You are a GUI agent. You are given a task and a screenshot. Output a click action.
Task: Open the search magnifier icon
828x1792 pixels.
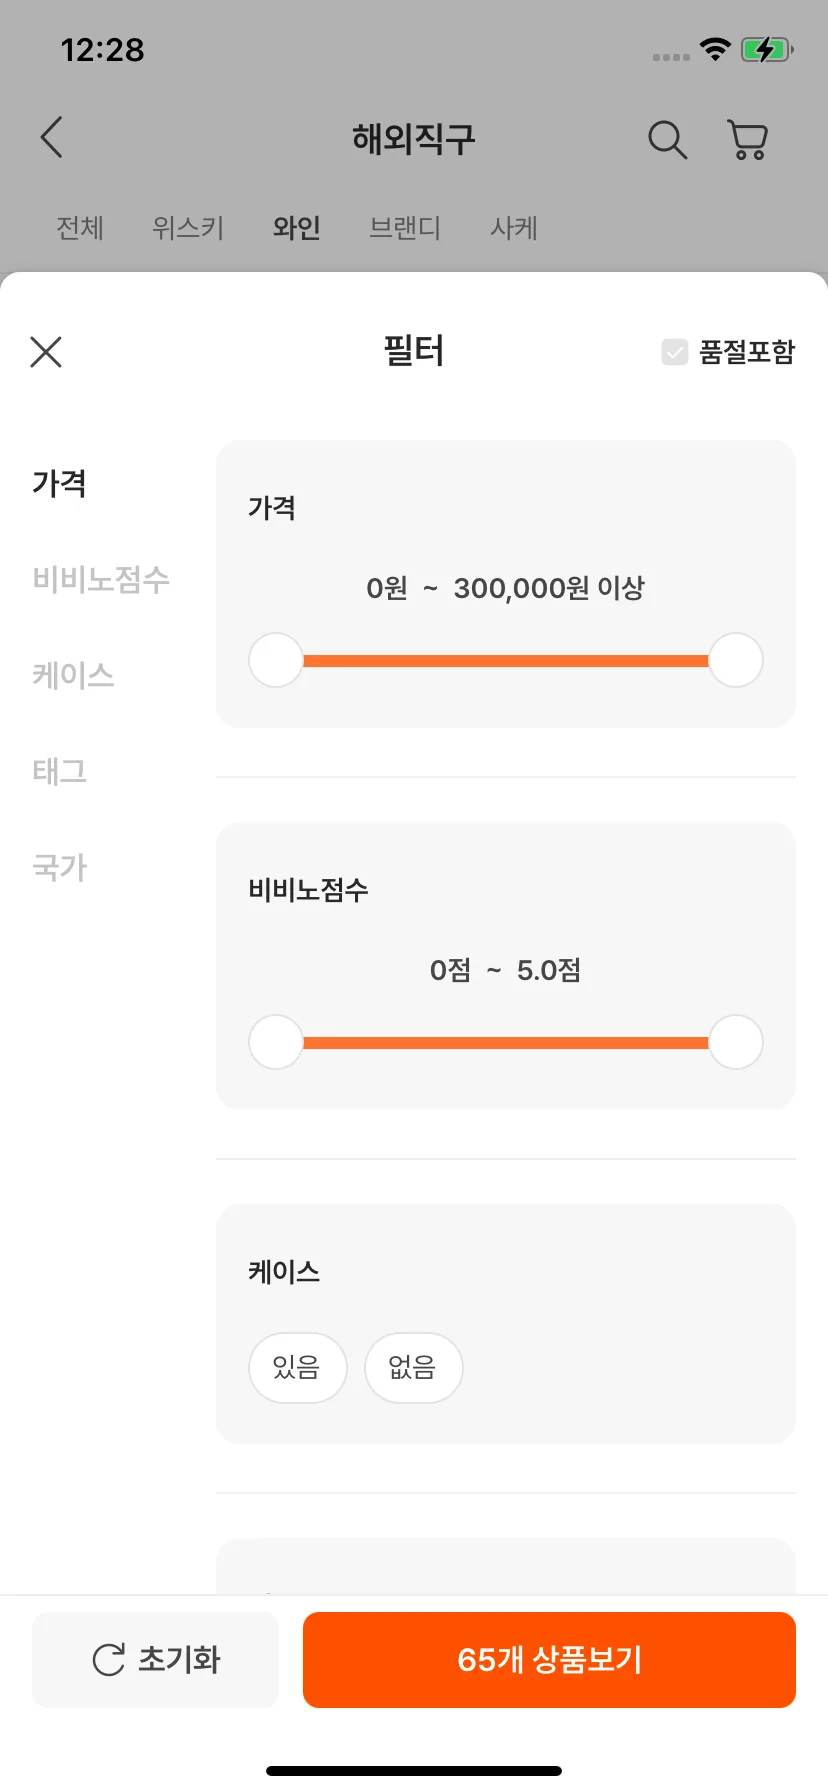[x=667, y=140]
